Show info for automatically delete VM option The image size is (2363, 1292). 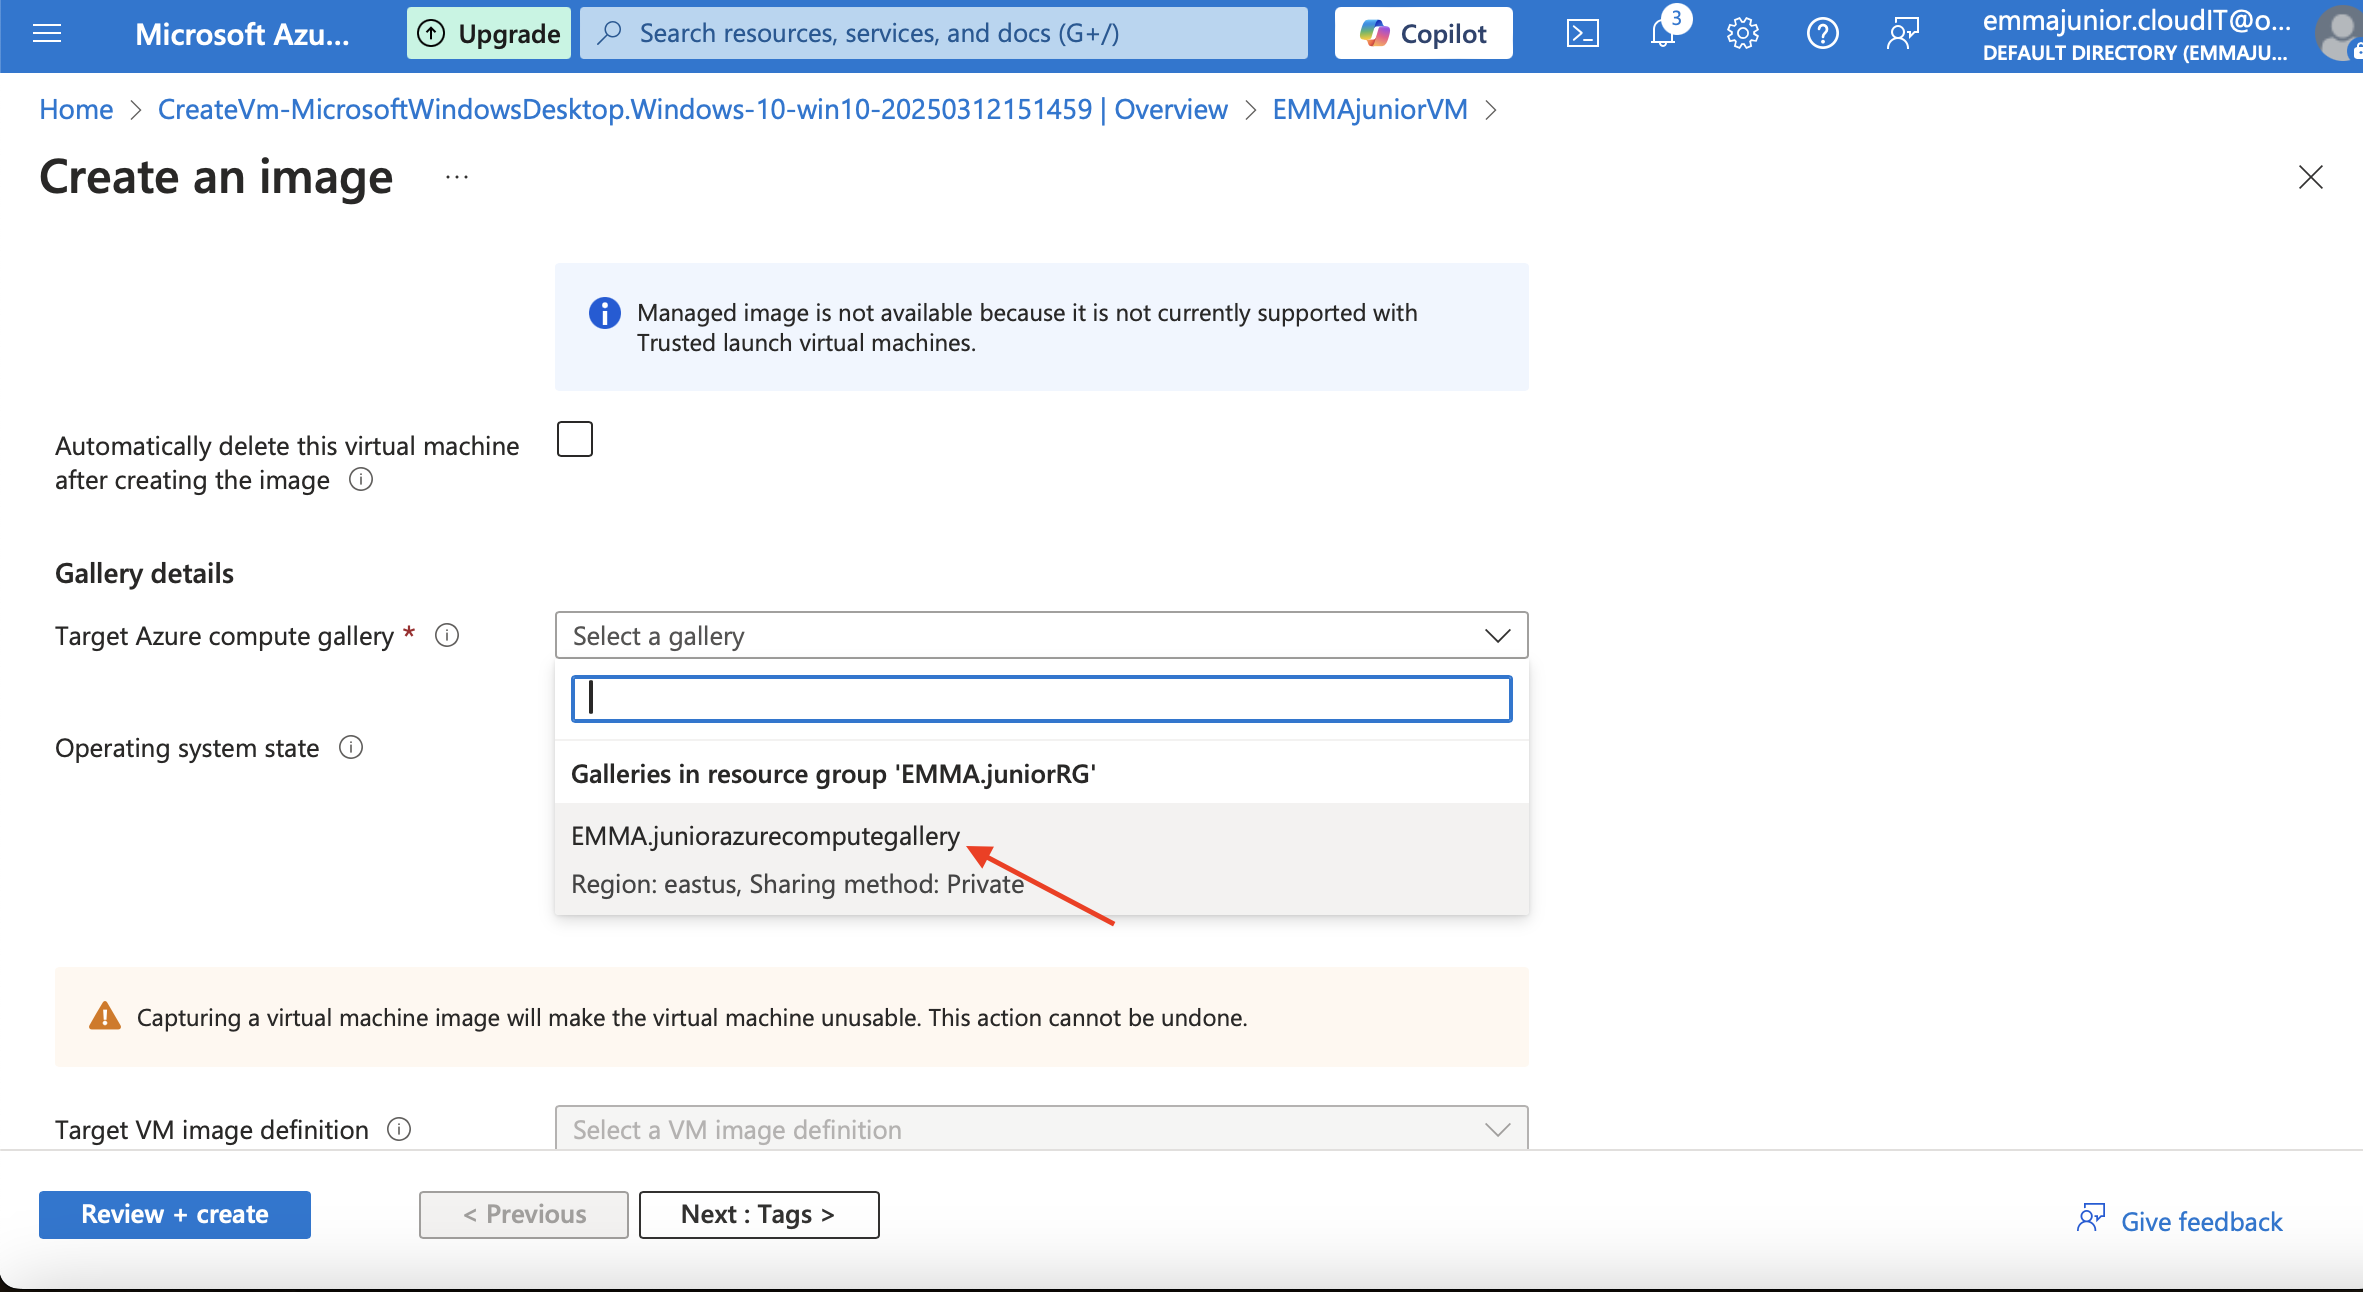(x=361, y=480)
